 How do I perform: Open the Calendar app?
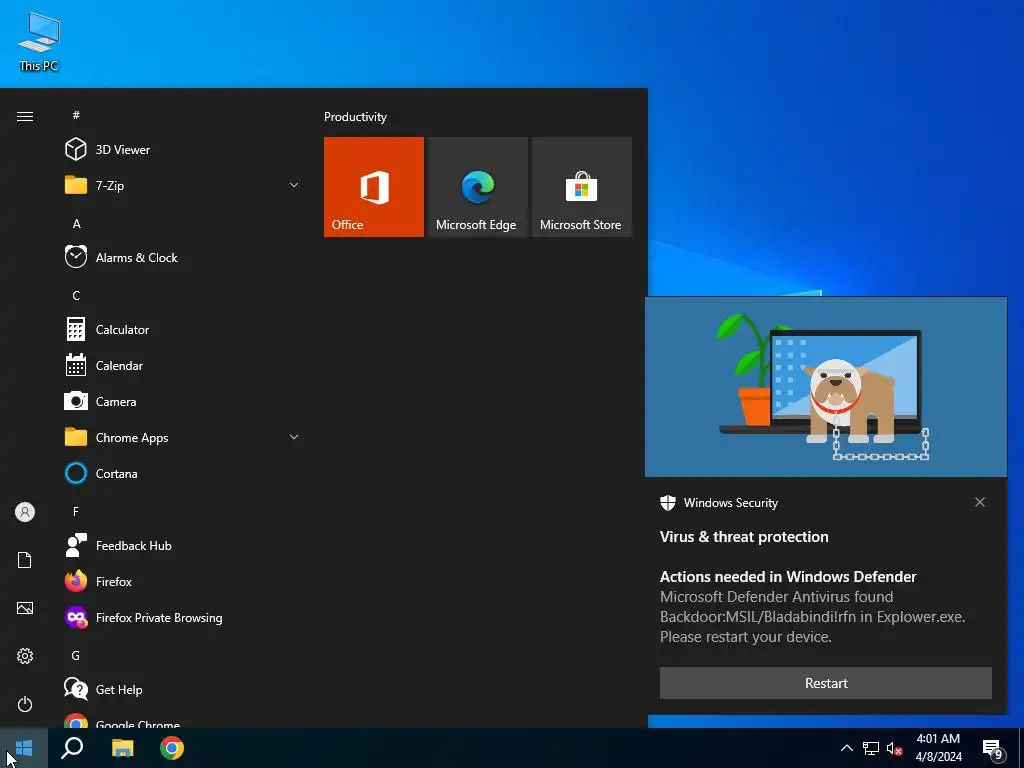pos(183,366)
